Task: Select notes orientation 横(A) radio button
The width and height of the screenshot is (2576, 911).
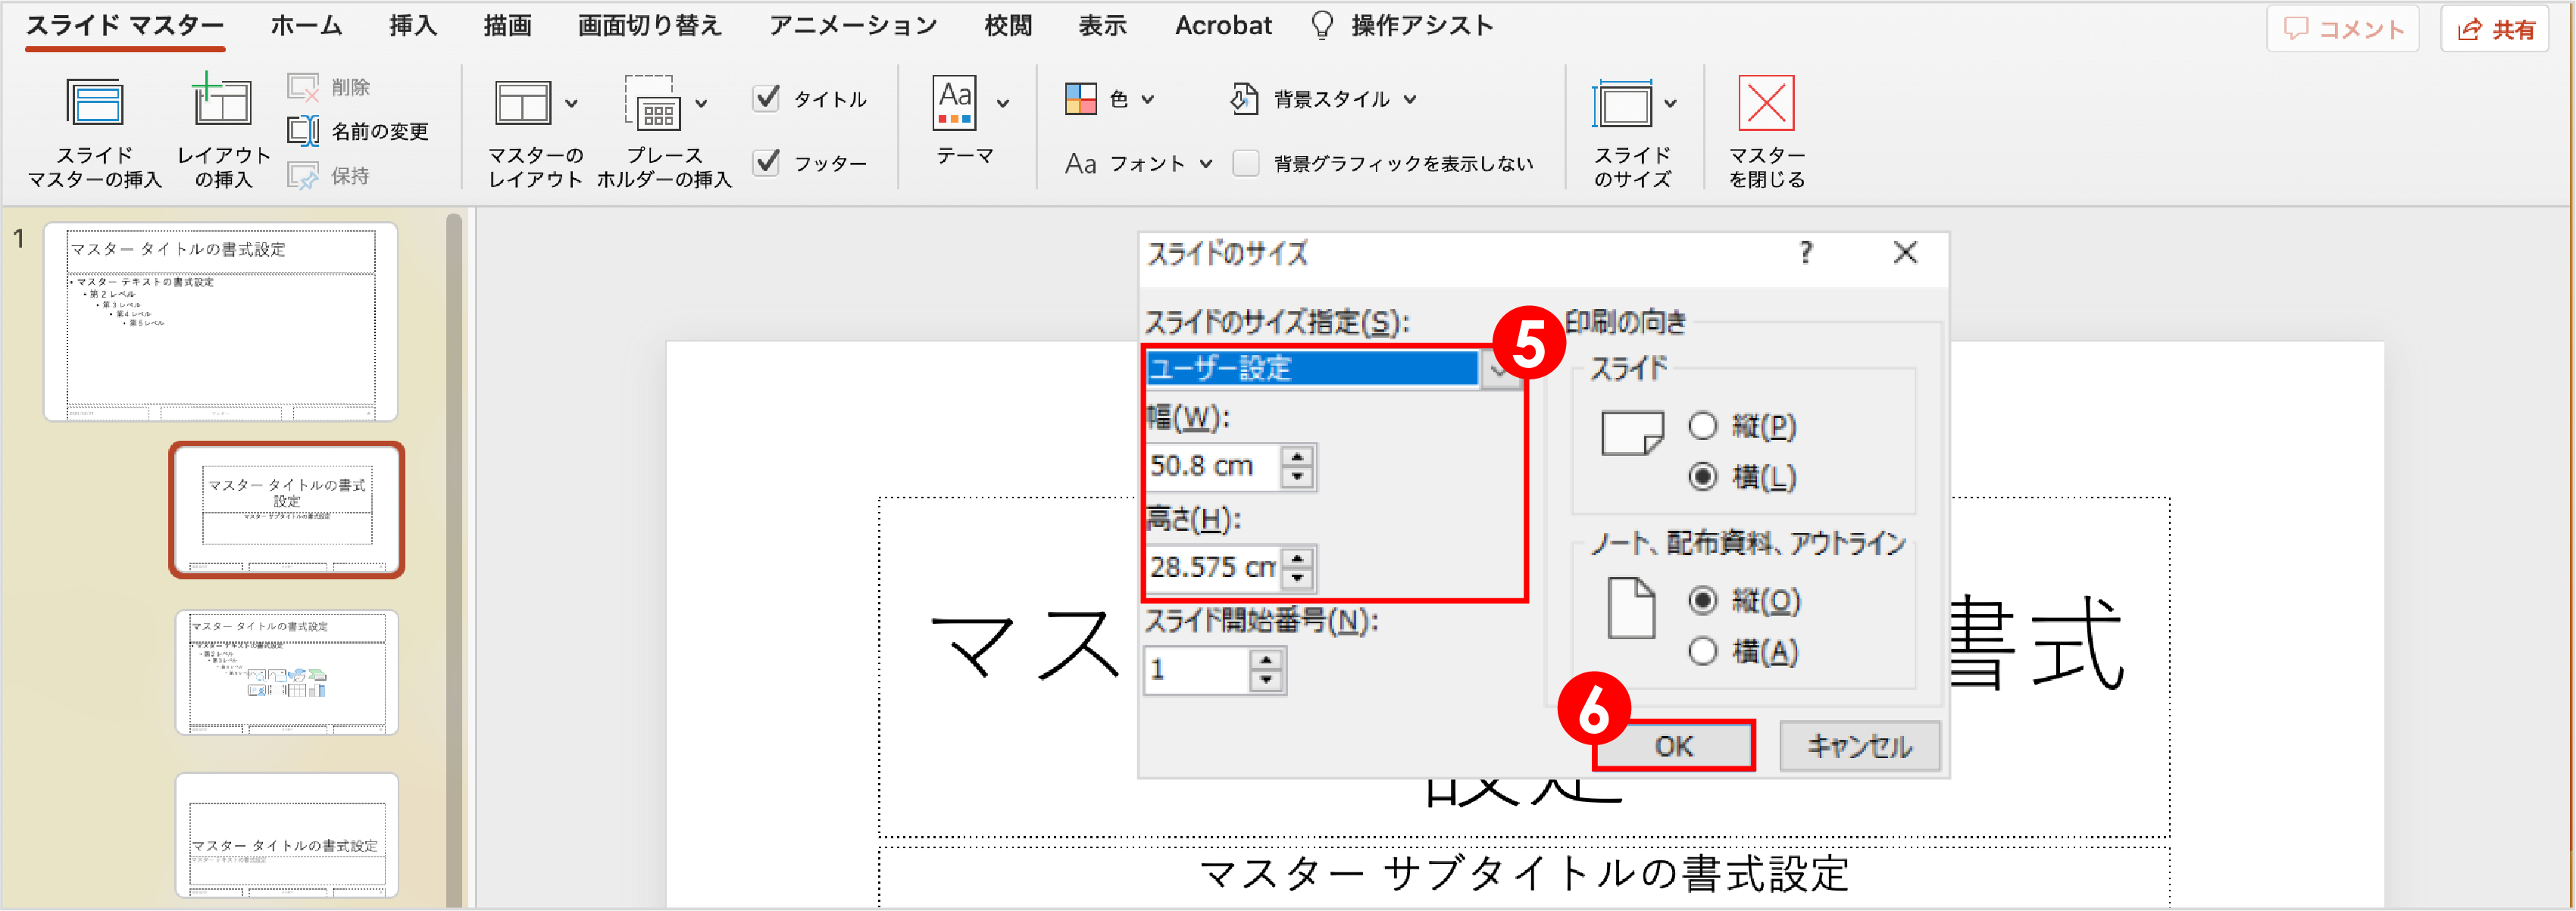Action: [x=1702, y=652]
